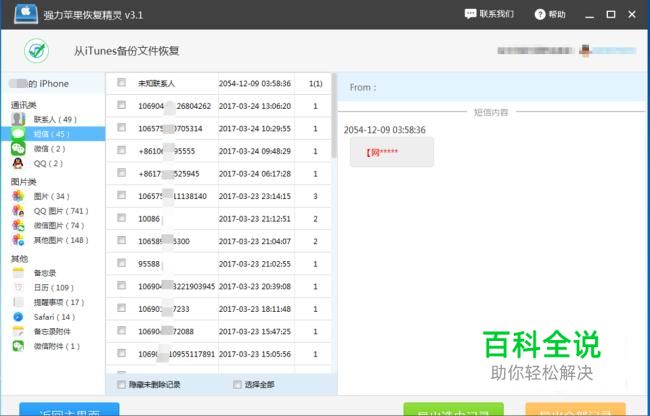The height and width of the screenshot is (416, 650).
Task: Check the box for 10086 row
Action: [121, 218]
